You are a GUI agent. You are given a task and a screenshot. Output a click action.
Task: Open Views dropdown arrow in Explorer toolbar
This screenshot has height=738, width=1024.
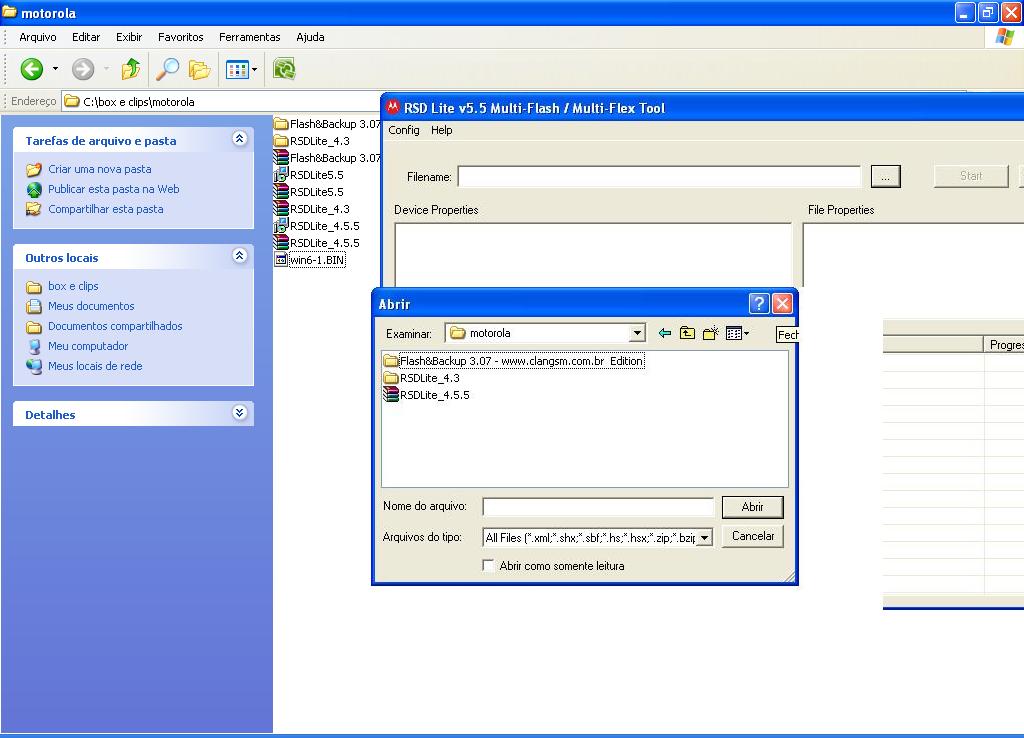pos(255,69)
